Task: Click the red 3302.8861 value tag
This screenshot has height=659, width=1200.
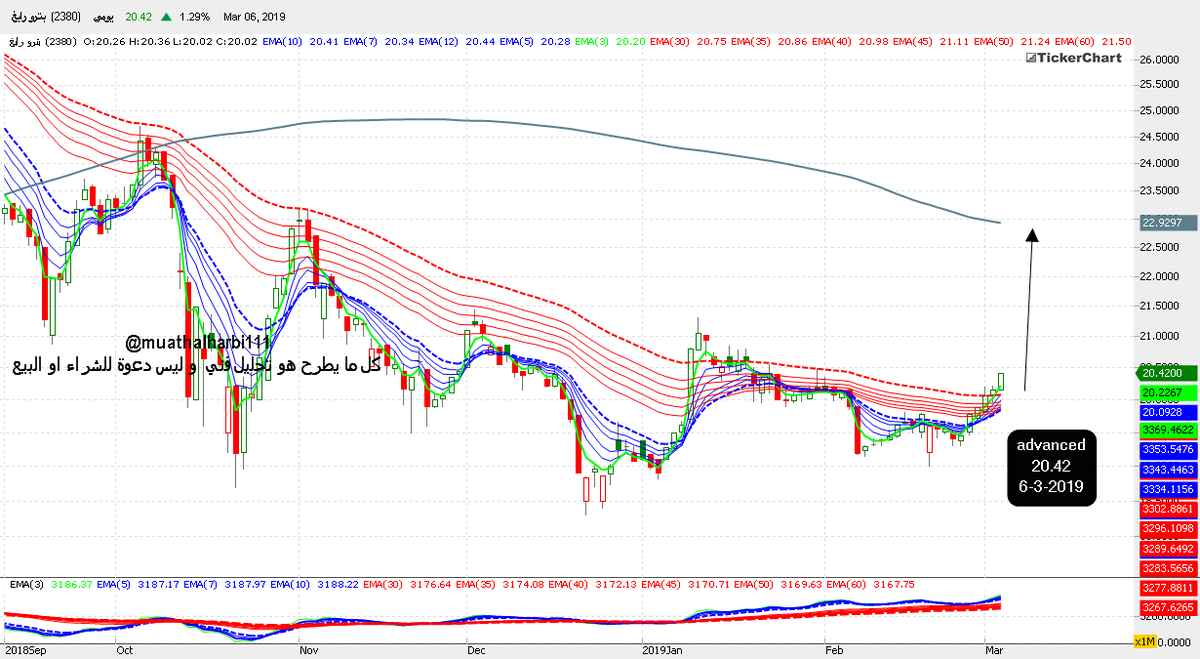Action: coord(1167,508)
